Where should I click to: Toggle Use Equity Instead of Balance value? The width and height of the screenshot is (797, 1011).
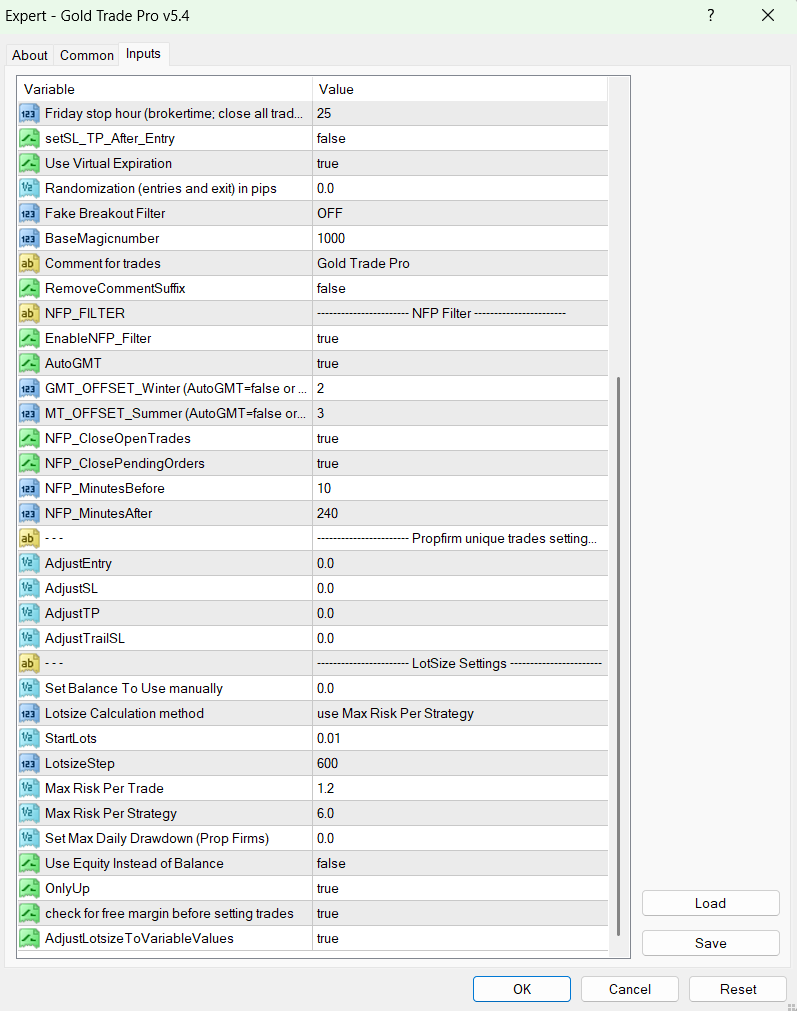tap(459, 863)
